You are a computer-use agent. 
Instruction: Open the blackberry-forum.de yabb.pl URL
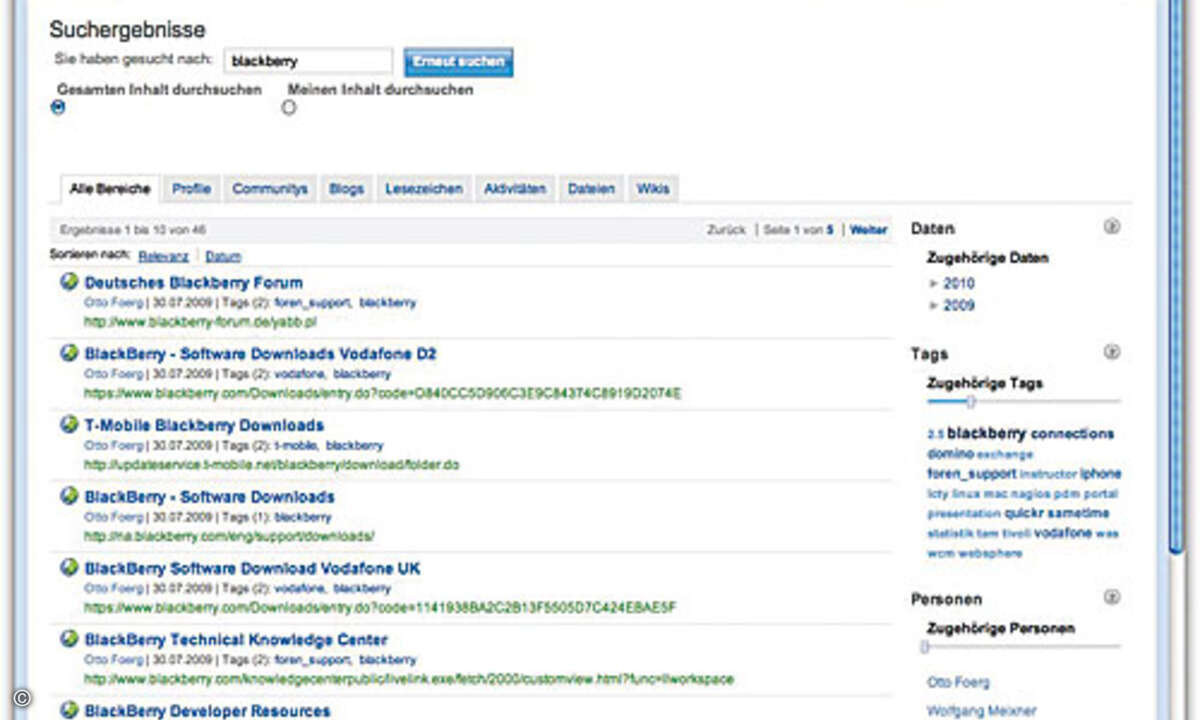(x=200, y=322)
